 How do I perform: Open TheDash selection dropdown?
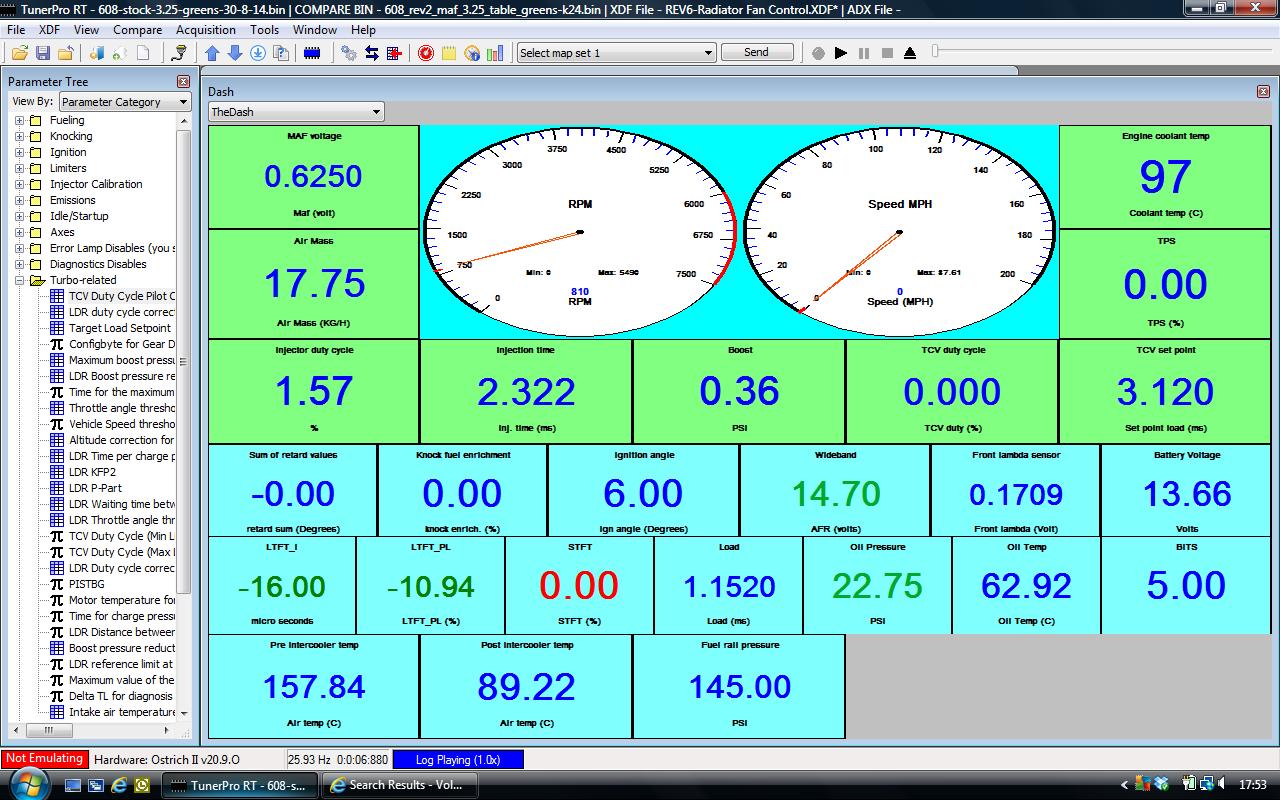296,112
